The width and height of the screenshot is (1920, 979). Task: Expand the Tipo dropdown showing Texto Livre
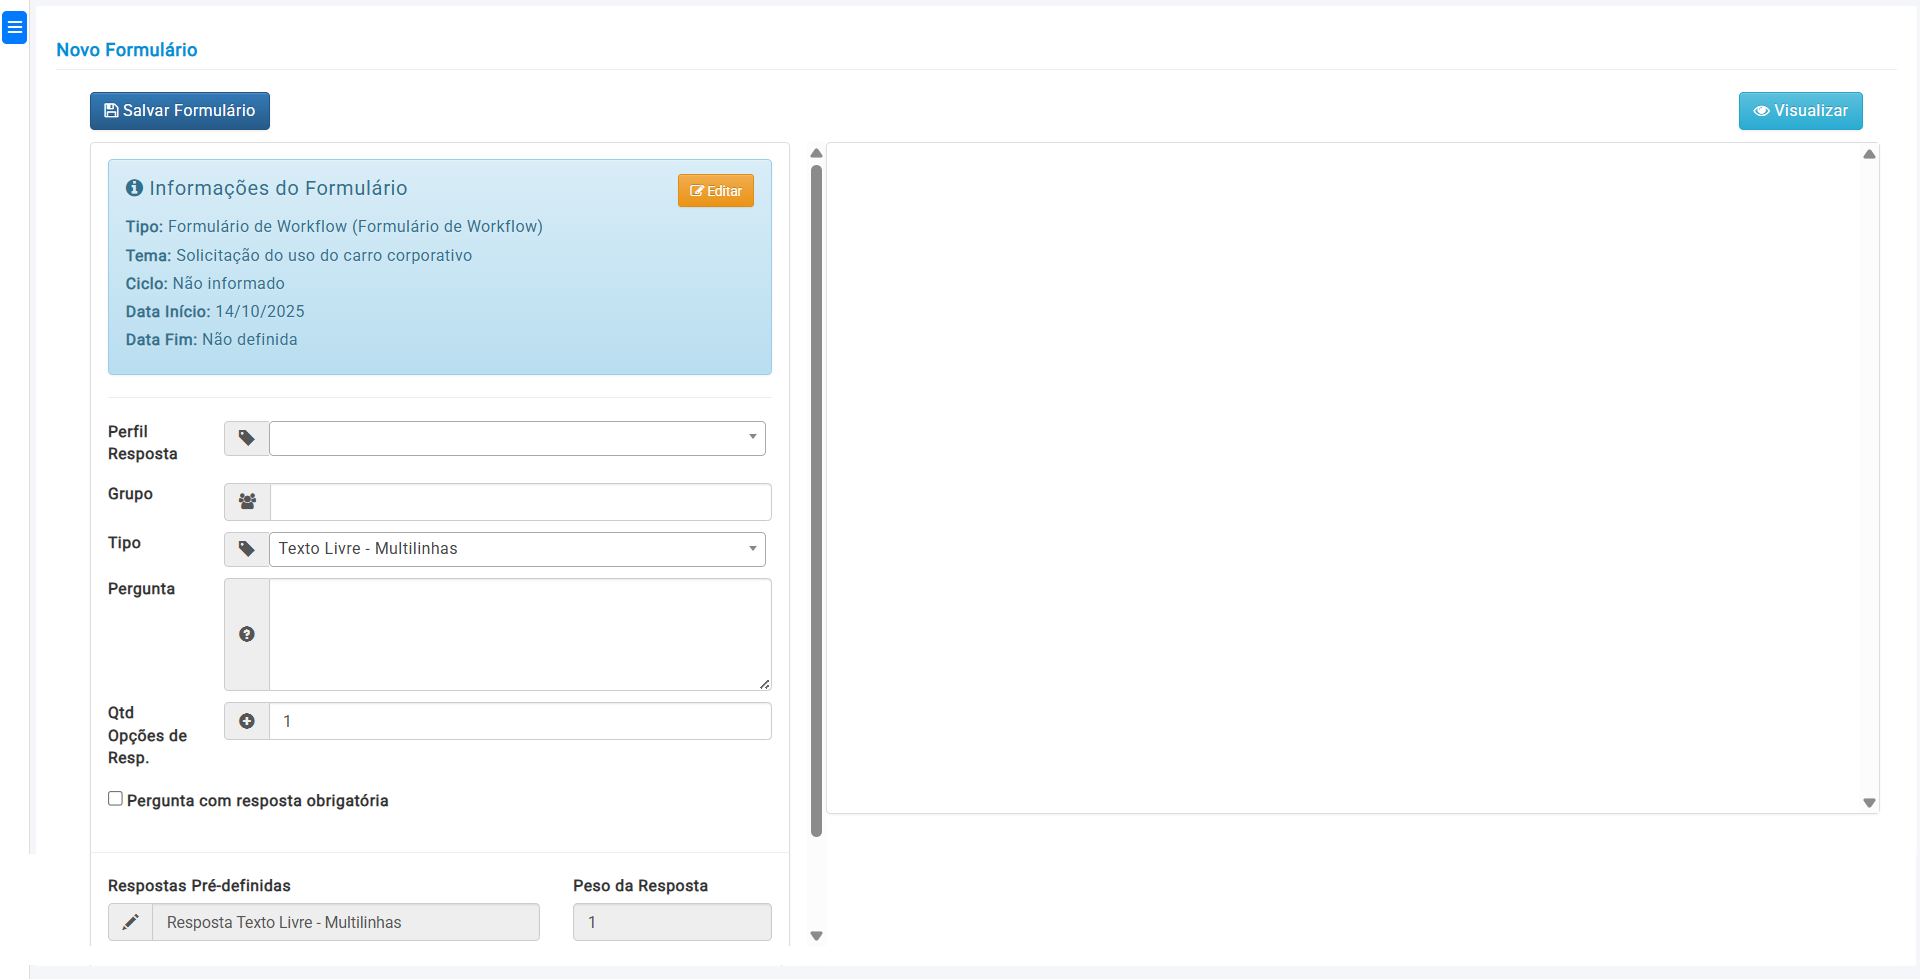pos(517,549)
